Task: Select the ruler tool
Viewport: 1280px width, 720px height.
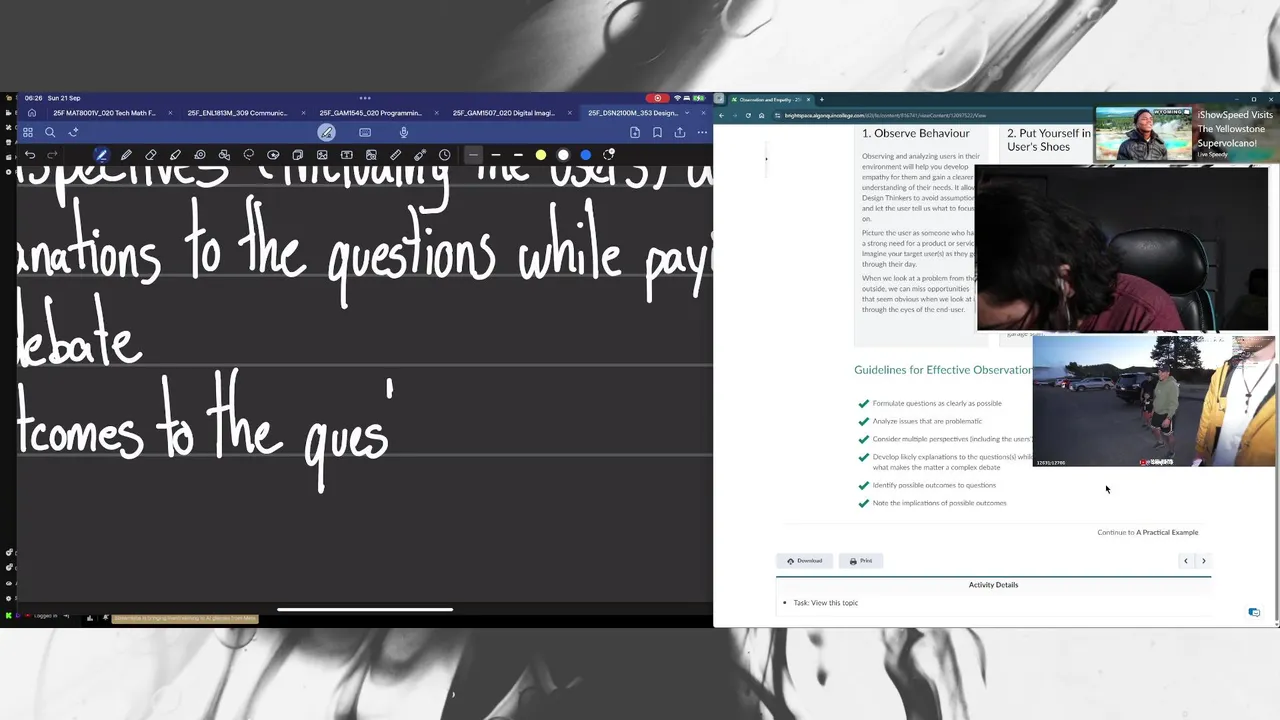Action: pyautogui.click(x=396, y=155)
